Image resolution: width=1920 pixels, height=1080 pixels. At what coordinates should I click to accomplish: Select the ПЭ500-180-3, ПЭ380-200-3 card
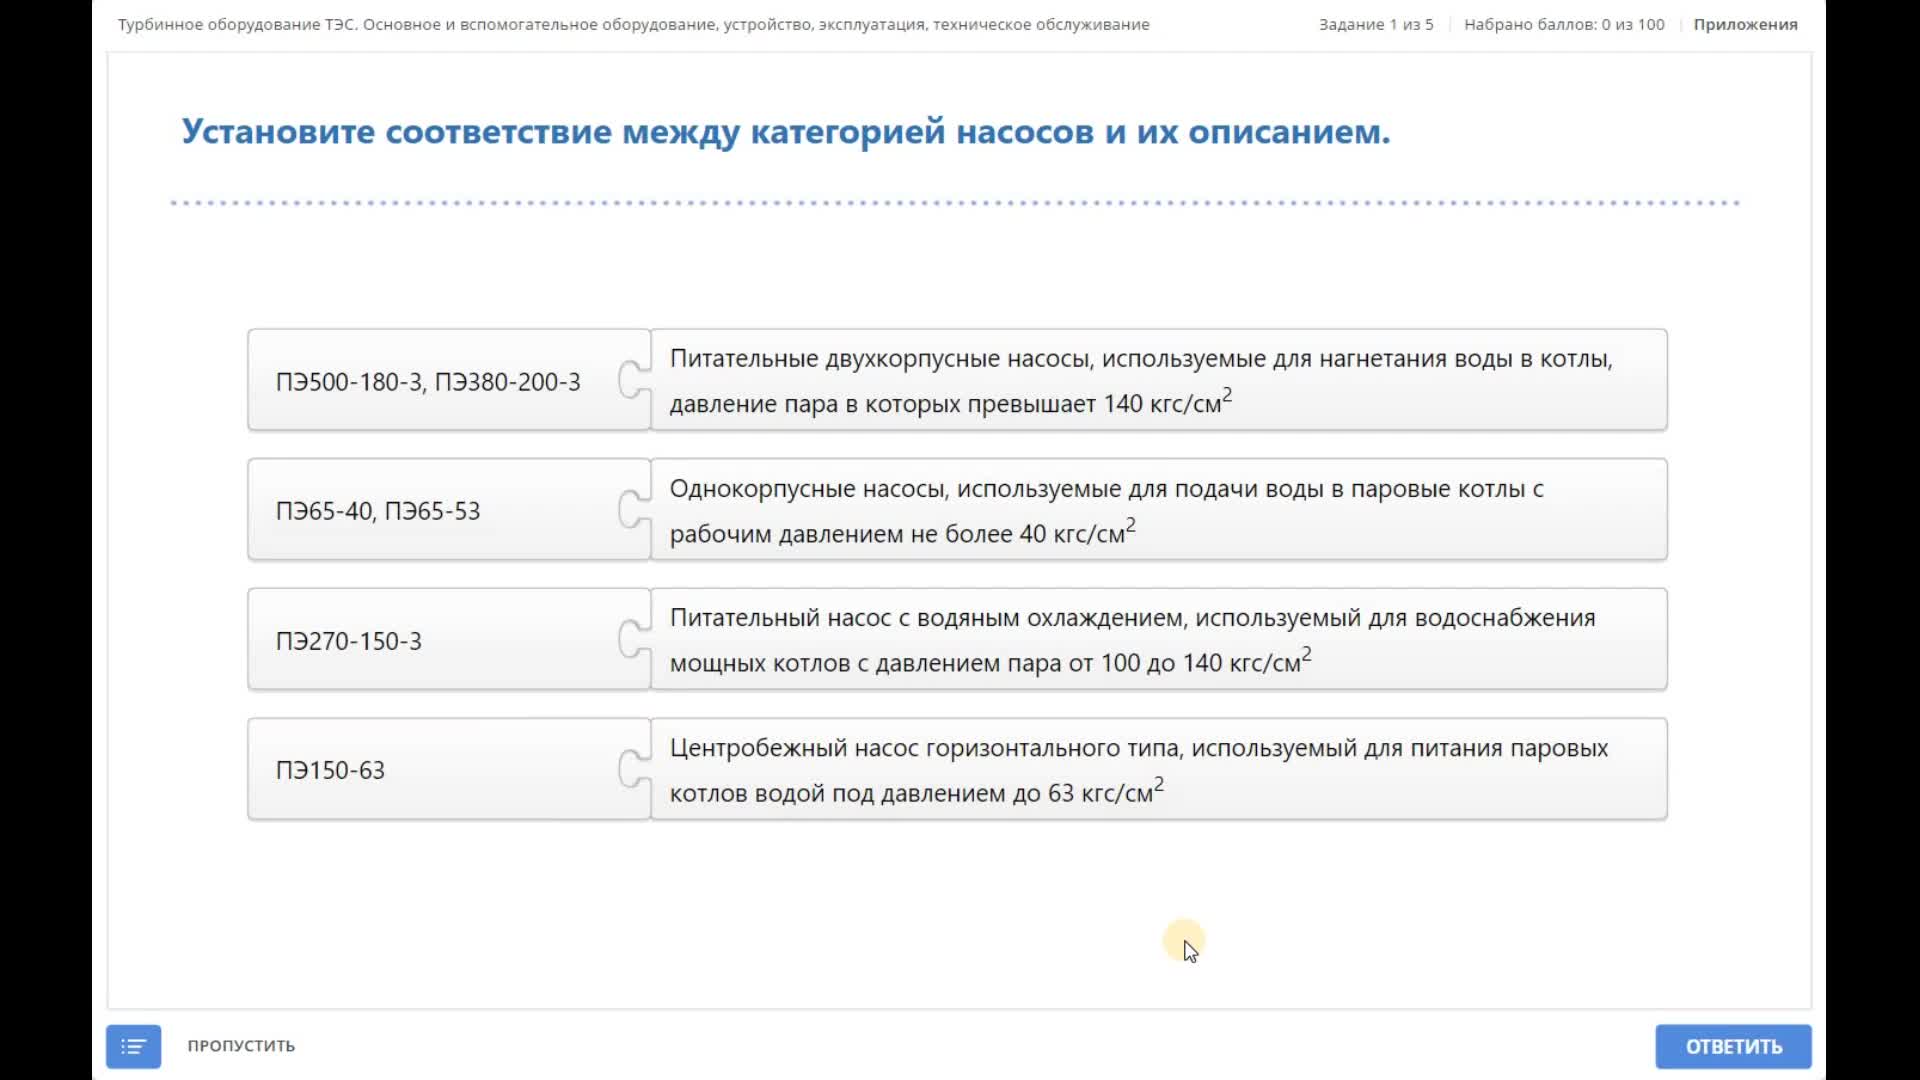[x=449, y=381]
